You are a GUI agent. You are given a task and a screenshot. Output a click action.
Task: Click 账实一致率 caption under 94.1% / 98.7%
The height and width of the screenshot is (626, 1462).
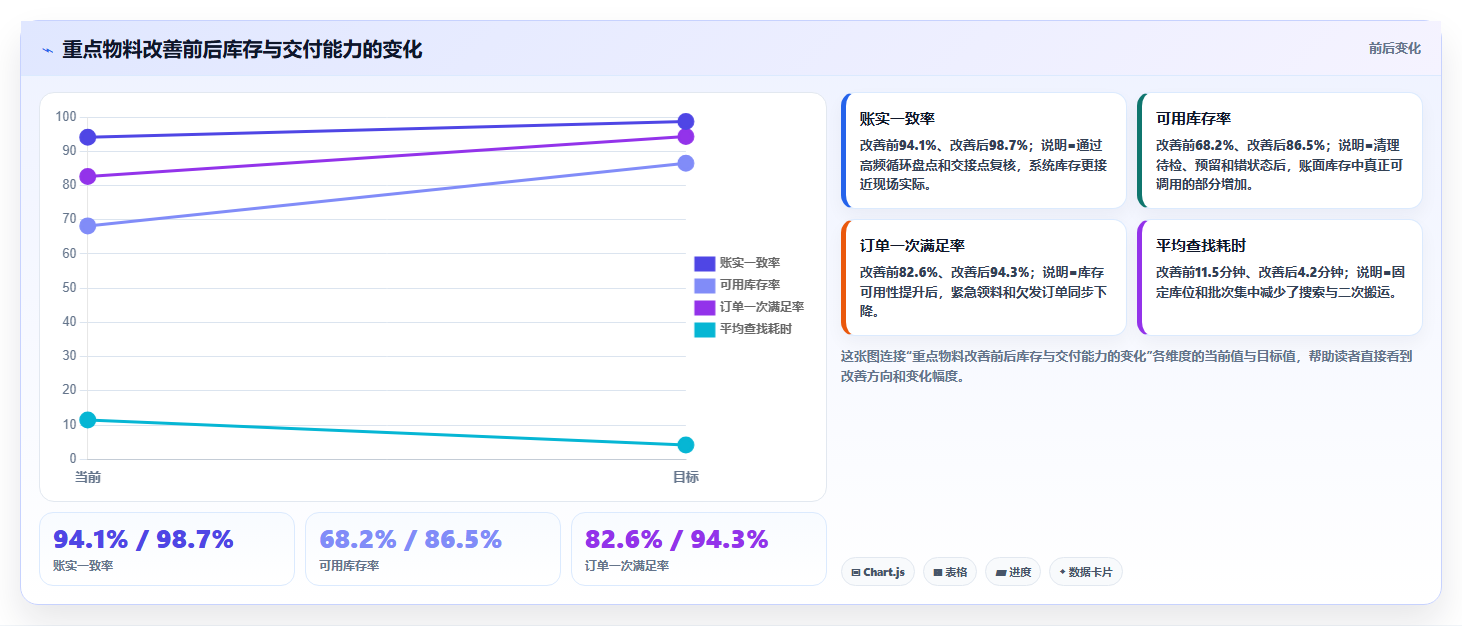pos(83,566)
